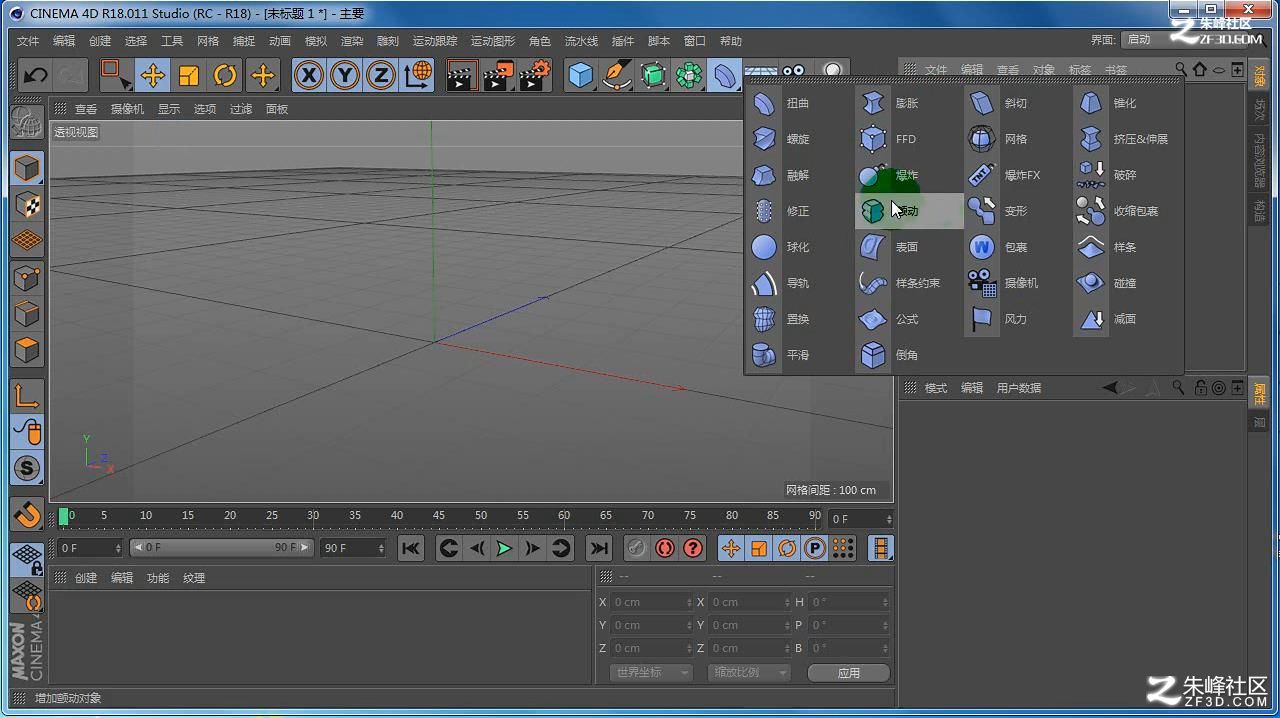
Task: Select the Move tool in top toolbar
Action: [x=152, y=75]
